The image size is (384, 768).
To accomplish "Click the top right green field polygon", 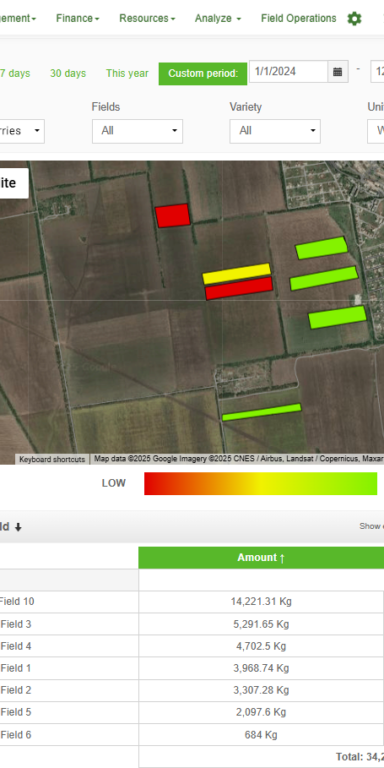I will 322,248.
